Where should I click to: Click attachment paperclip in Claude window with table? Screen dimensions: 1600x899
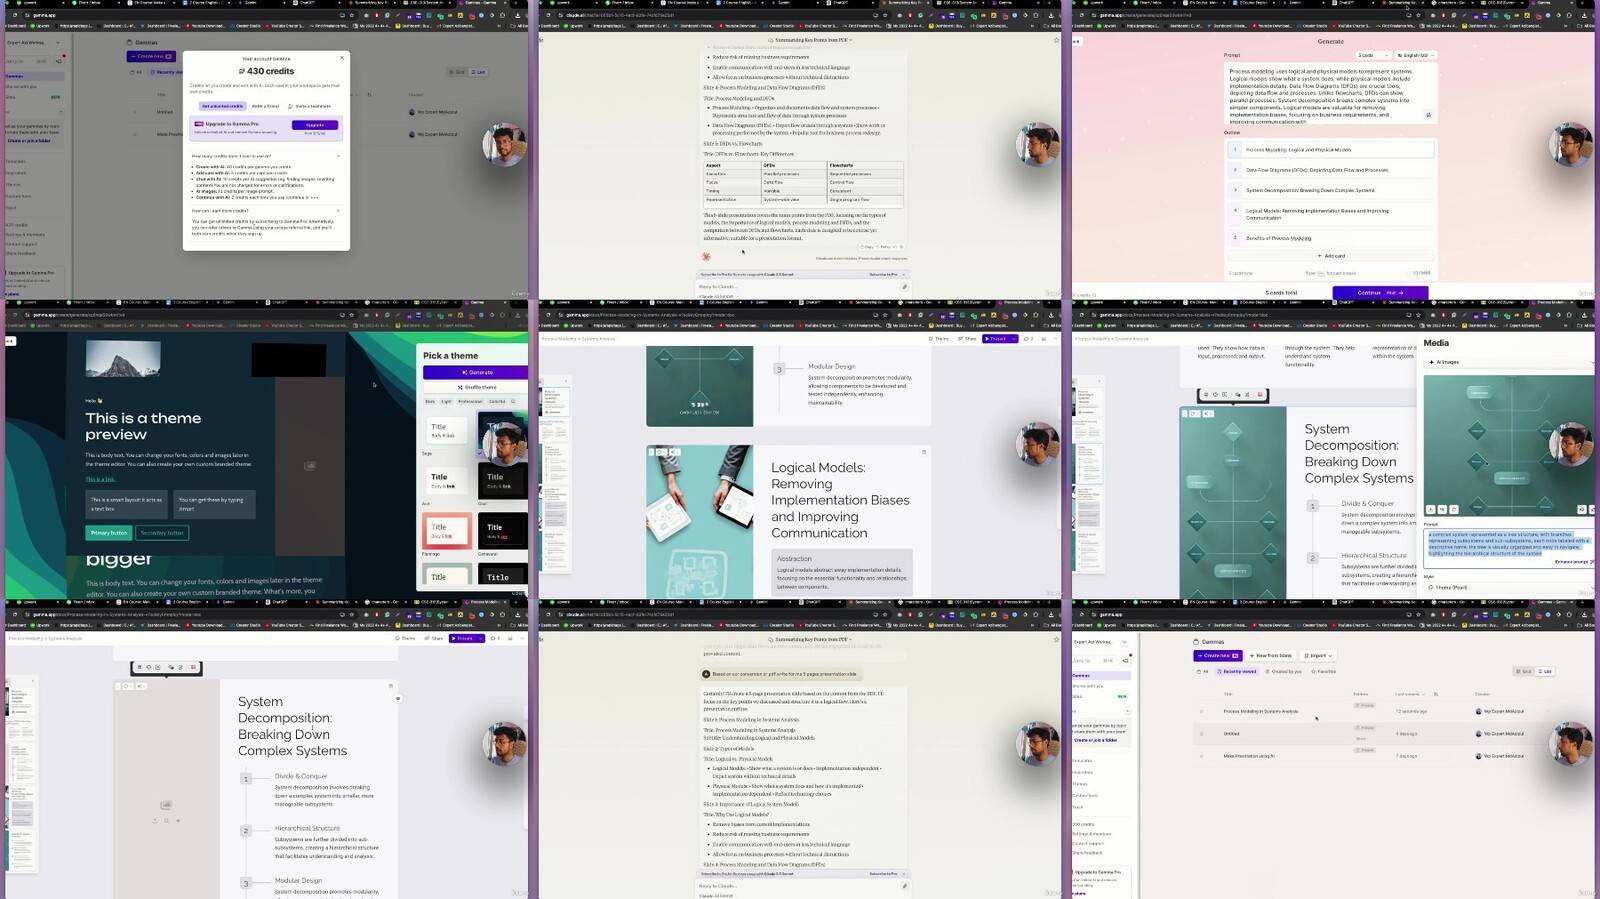904,287
